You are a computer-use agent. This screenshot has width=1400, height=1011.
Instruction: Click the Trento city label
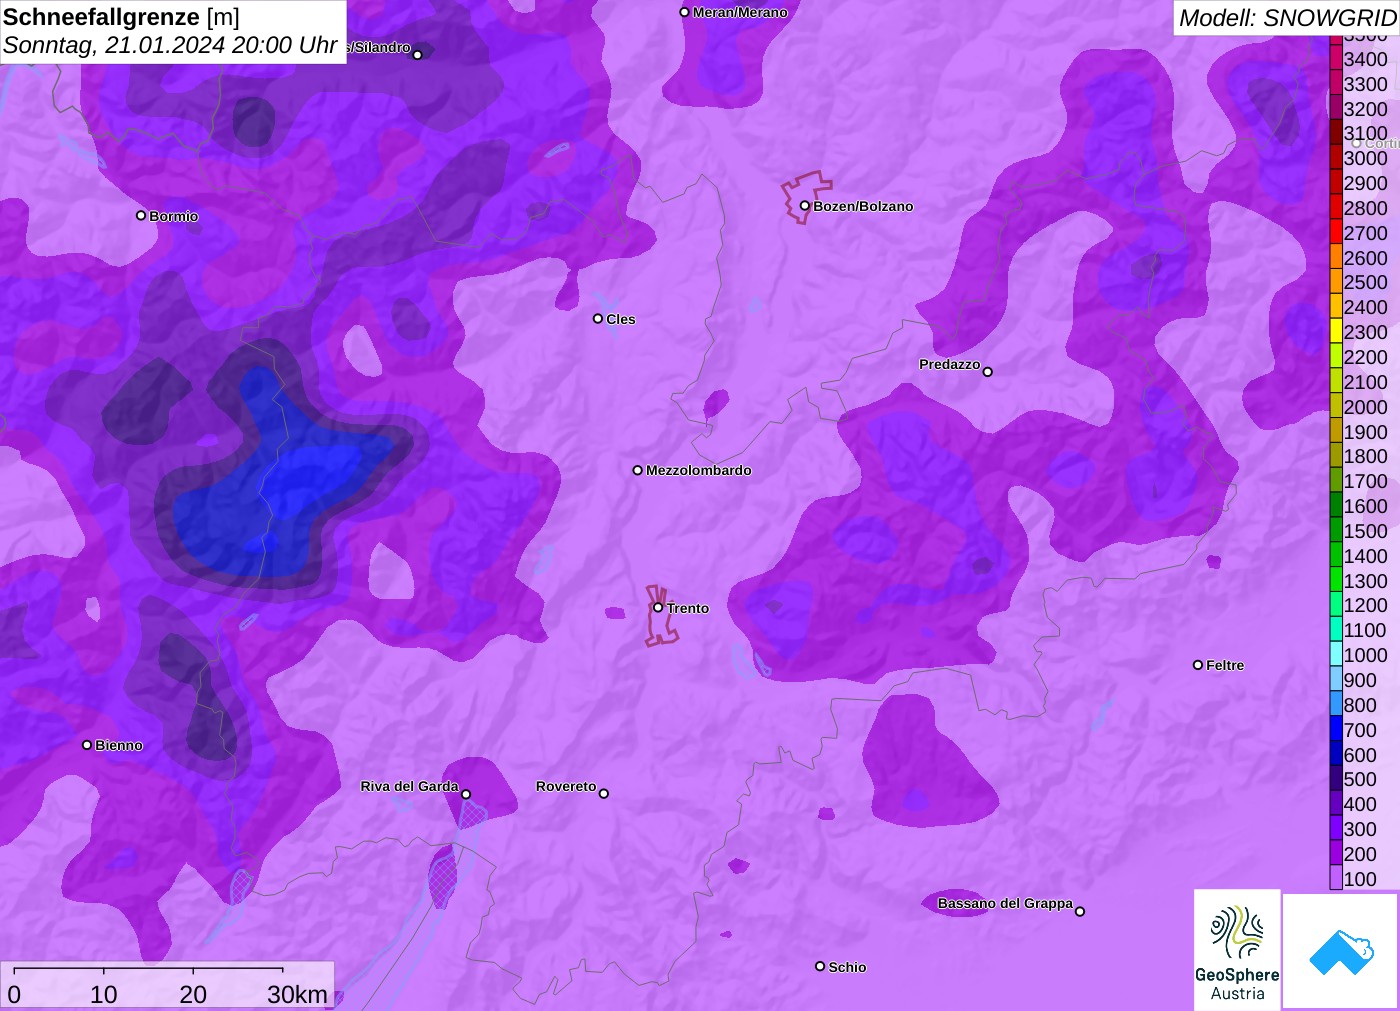tap(688, 608)
